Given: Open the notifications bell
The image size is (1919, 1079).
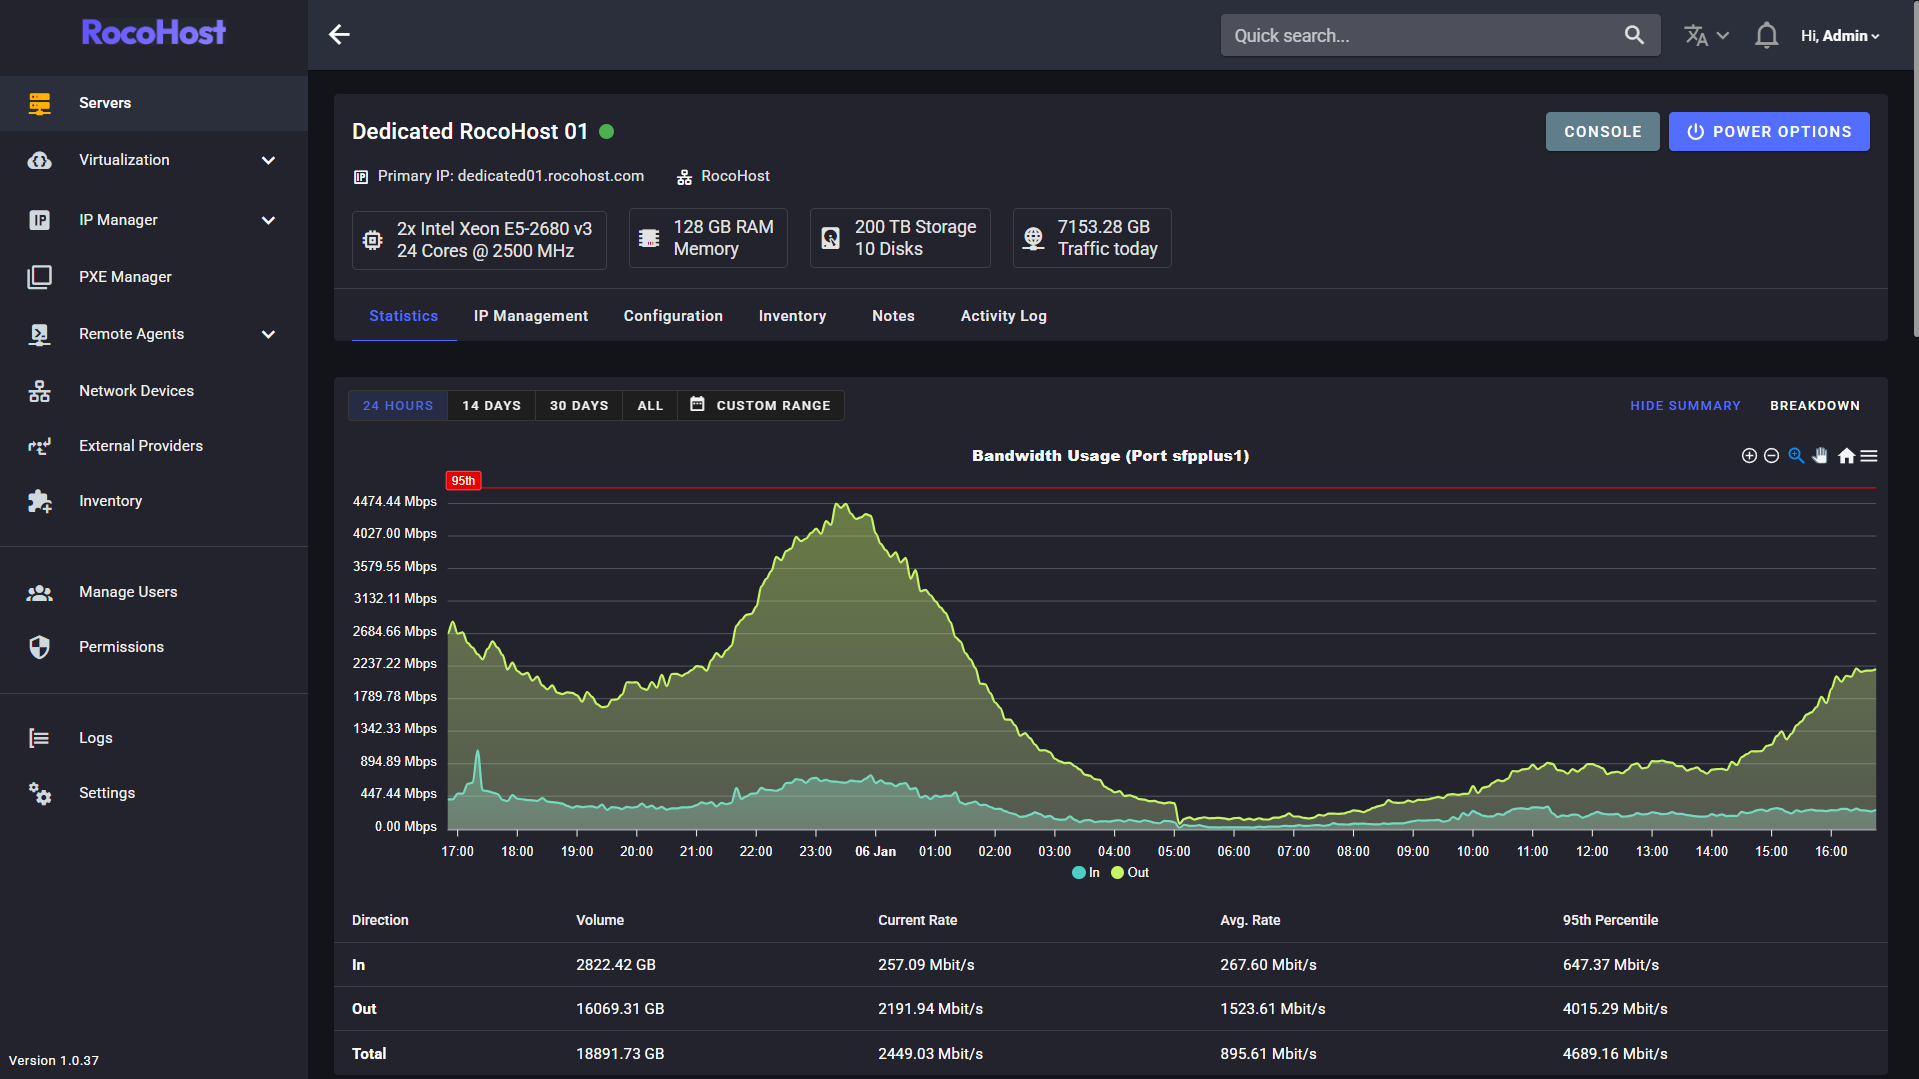Looking at the screenshot, I should pyautogui.click(x=1766, y=36).
